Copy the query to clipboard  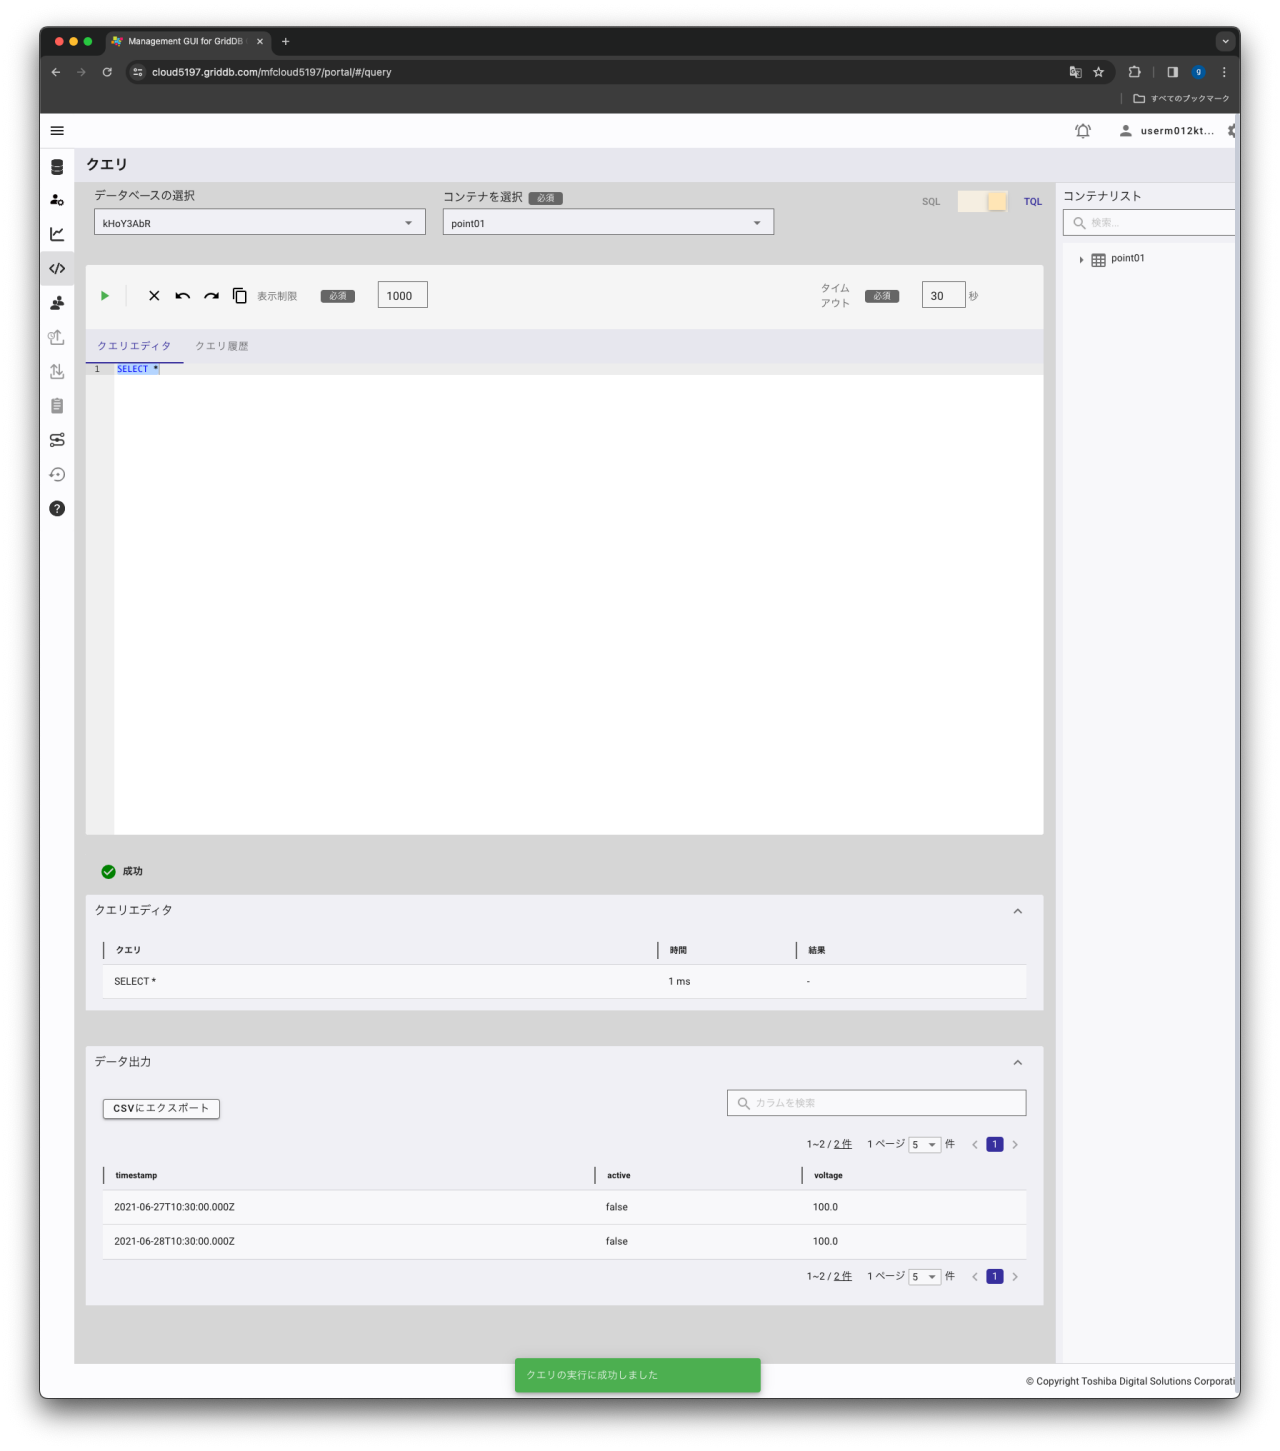240,295
